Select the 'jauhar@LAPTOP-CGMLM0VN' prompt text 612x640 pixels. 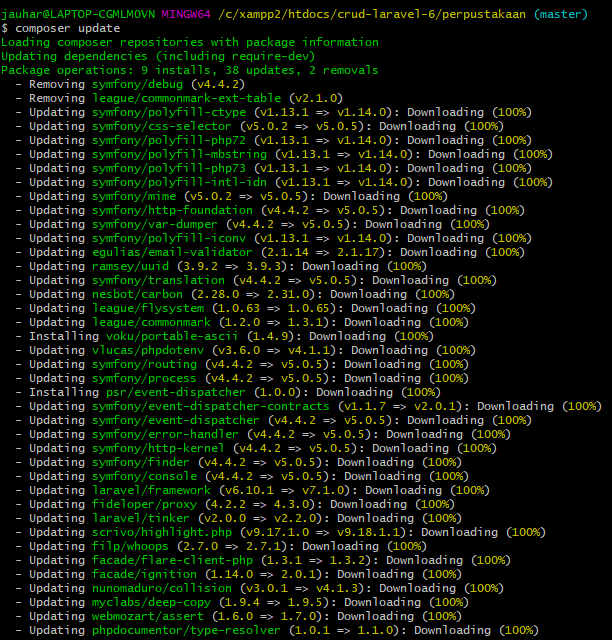click(x=78, y=14)
